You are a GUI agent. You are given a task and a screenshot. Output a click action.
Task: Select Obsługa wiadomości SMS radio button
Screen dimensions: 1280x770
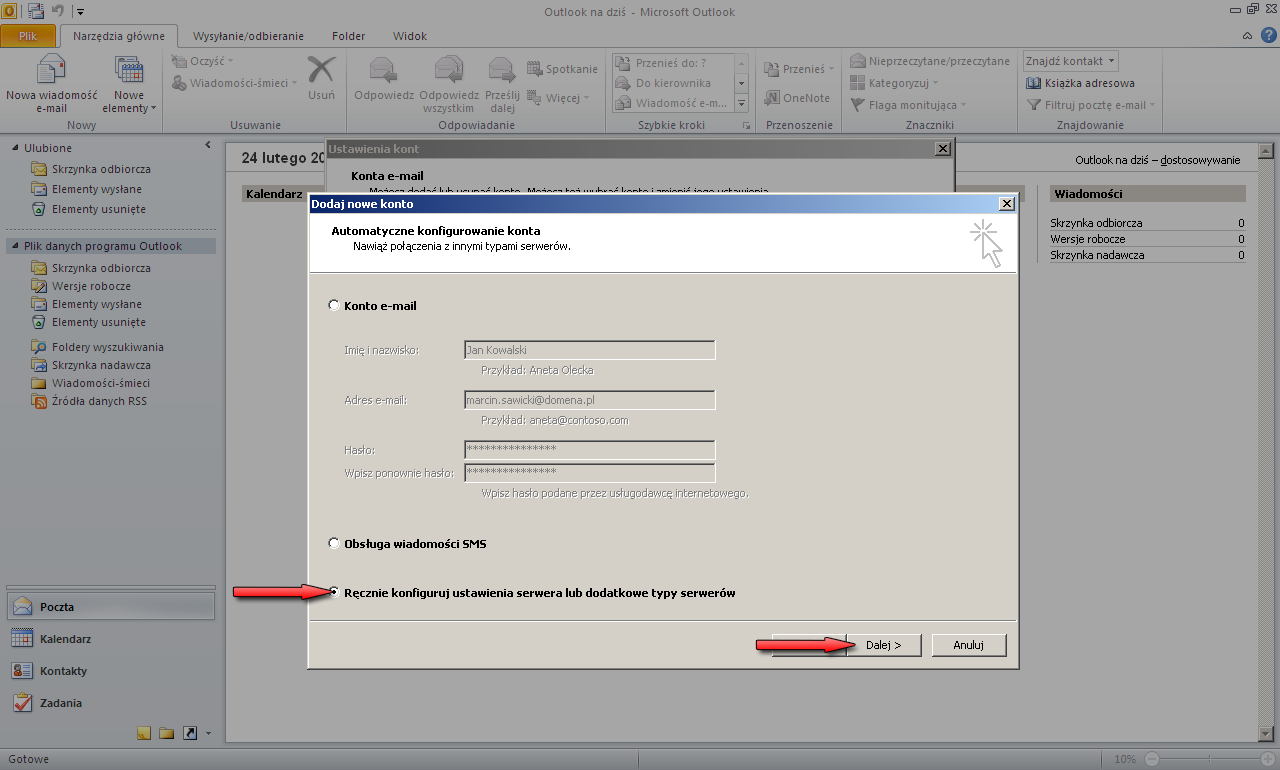click(334, 544)
